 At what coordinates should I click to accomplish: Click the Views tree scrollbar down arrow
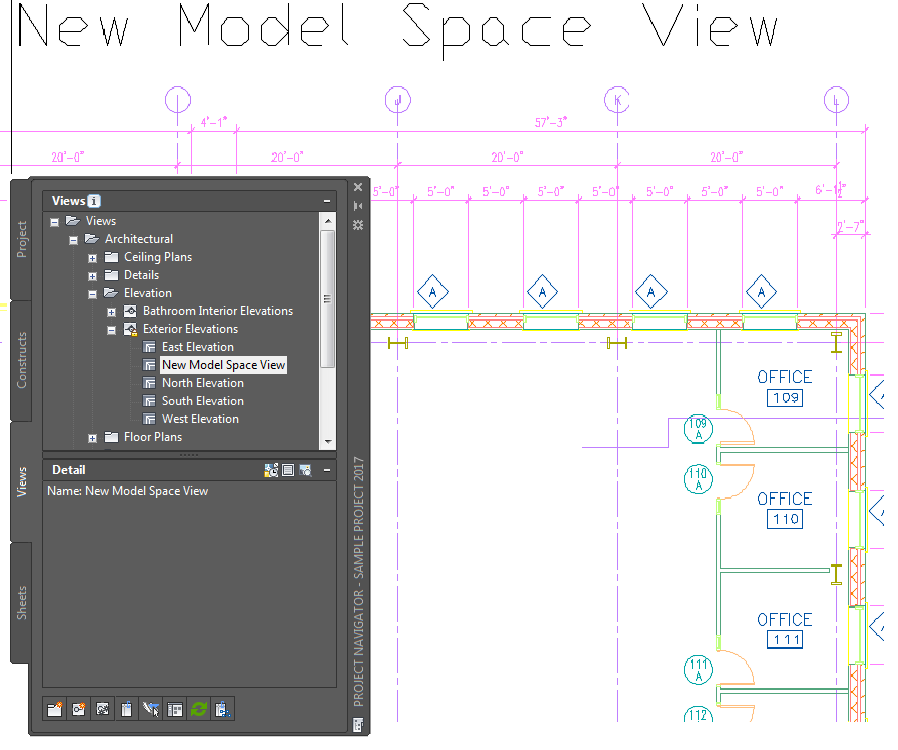click(x=328, y=442)
